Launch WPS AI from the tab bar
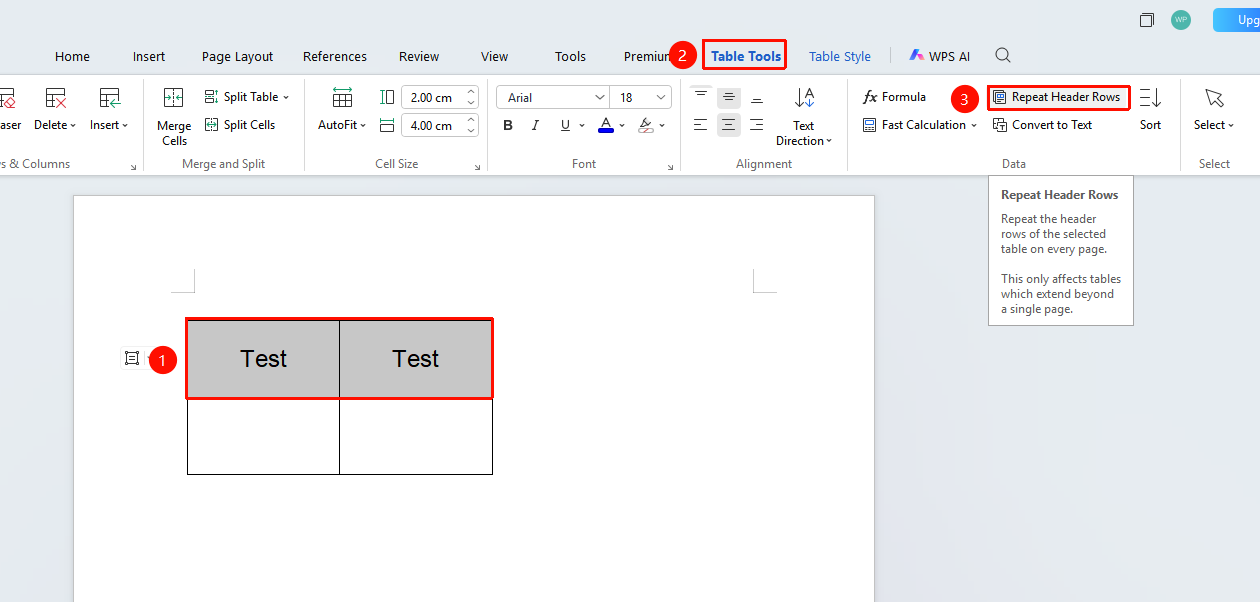 tap(939, 56)
